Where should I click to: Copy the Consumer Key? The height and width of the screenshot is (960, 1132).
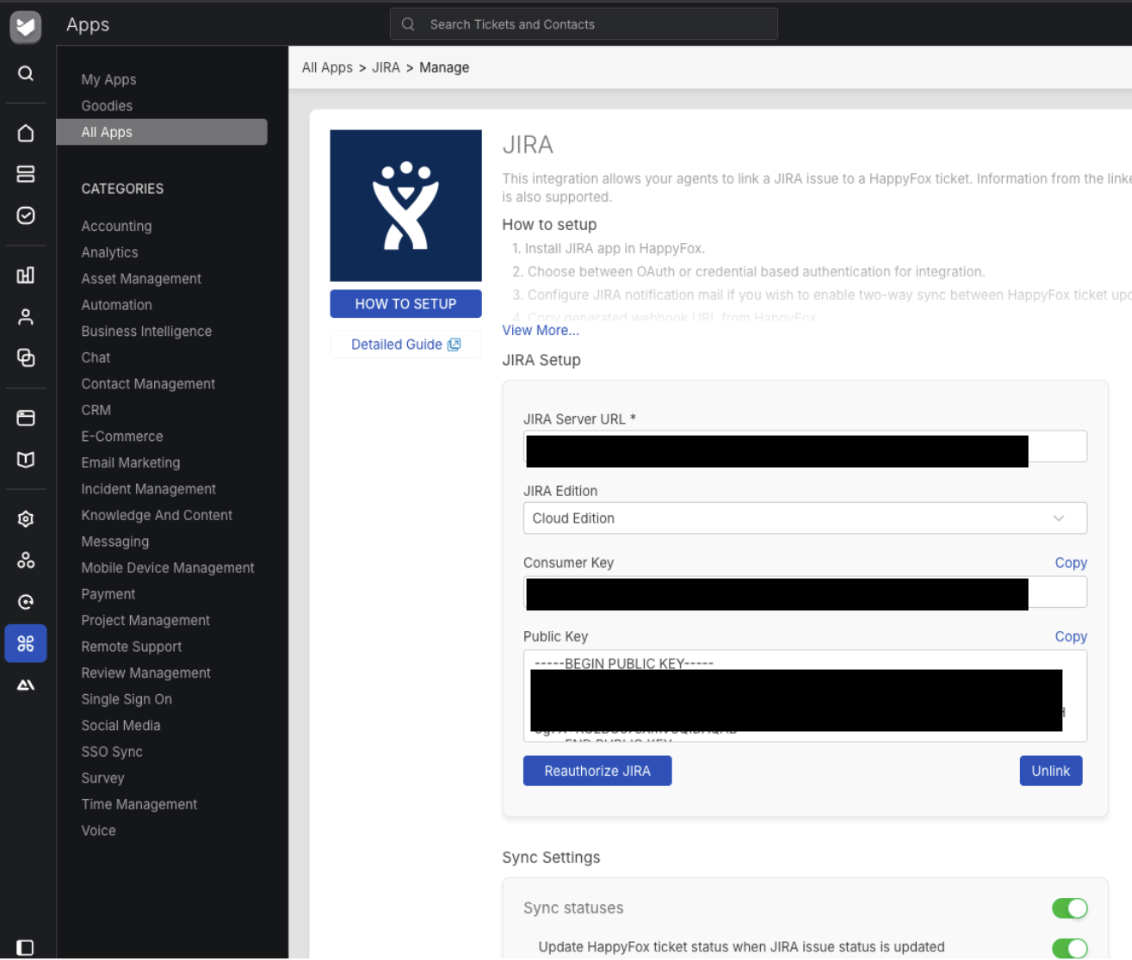[1070, 563]
